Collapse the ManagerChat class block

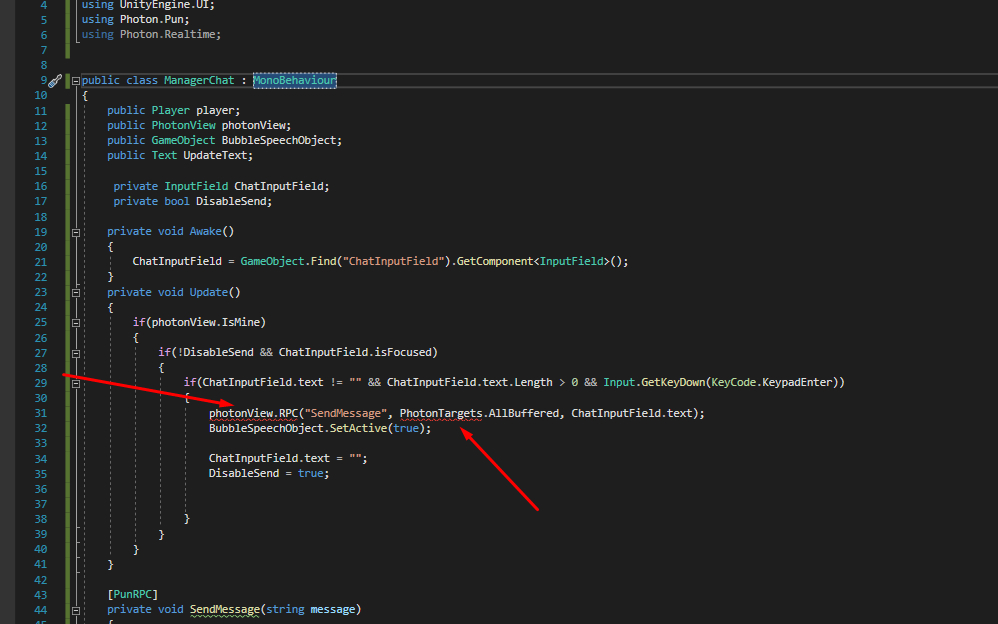[x=76, y=81]
